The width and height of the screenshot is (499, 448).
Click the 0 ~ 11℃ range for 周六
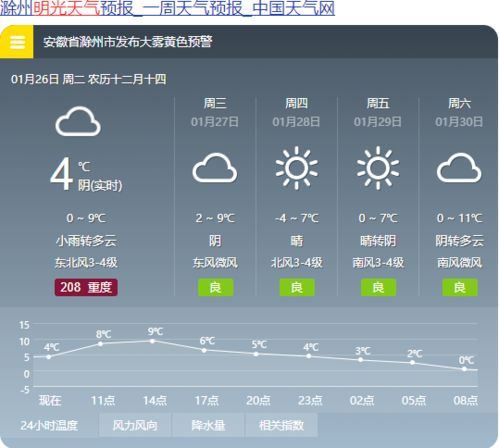pyautogui.click(x=459, y=218)
